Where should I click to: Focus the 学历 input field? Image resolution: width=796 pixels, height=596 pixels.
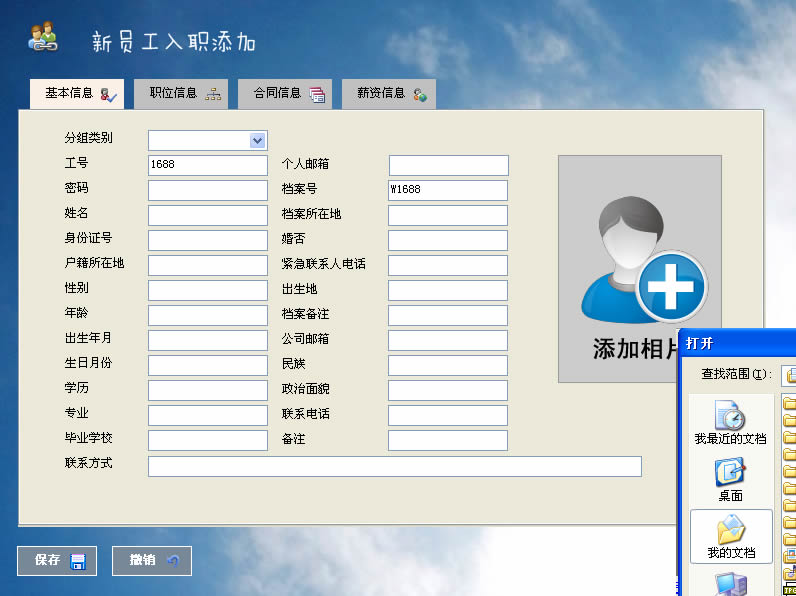(208, 390)
